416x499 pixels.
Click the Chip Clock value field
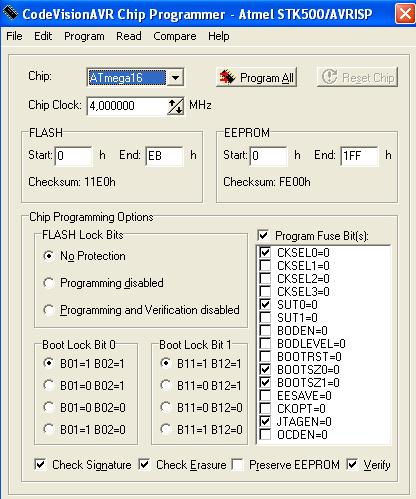point(127,106)
